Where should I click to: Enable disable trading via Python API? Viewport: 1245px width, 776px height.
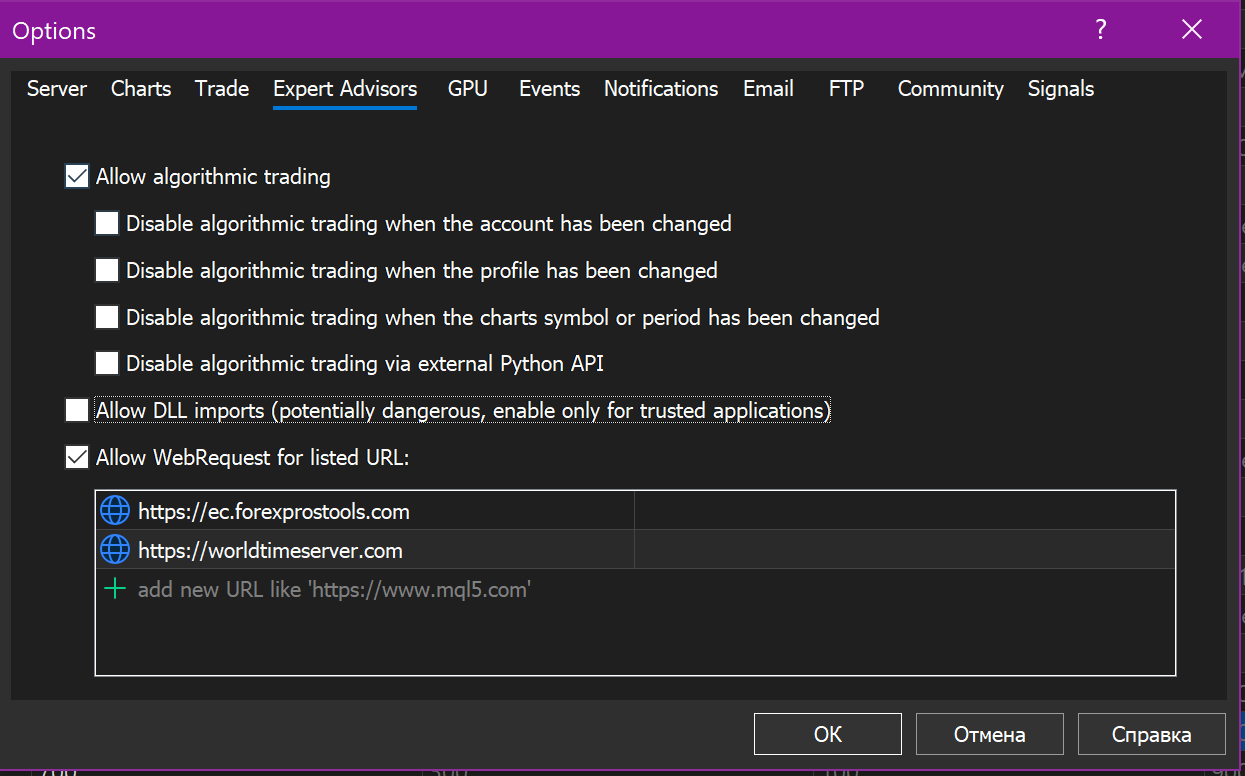click(107, 363)
